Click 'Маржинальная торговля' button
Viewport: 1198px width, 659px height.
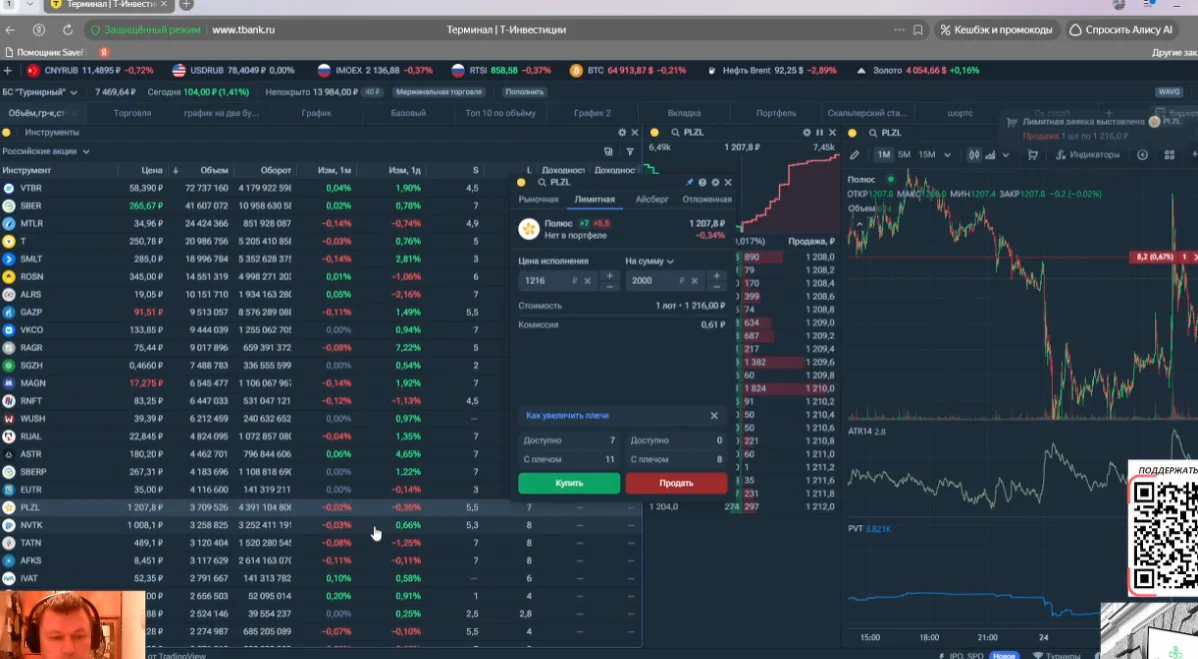click(x=439, y=92)
